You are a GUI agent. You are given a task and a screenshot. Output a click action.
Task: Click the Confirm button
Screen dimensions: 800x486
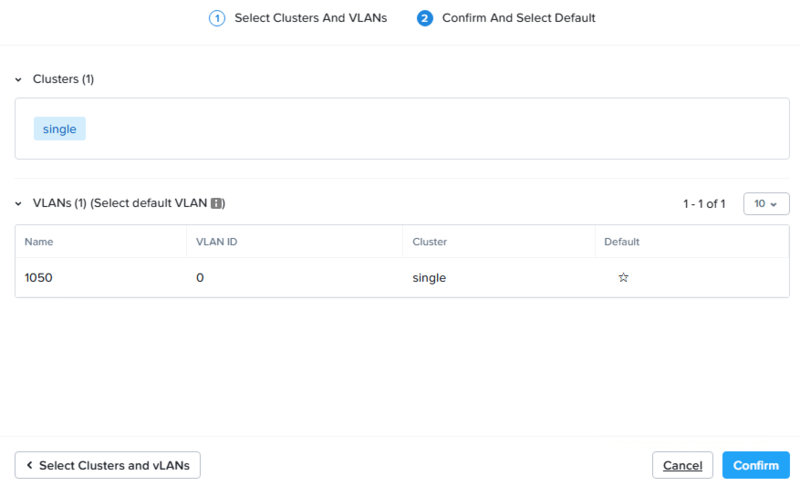[x=756, y=465]
